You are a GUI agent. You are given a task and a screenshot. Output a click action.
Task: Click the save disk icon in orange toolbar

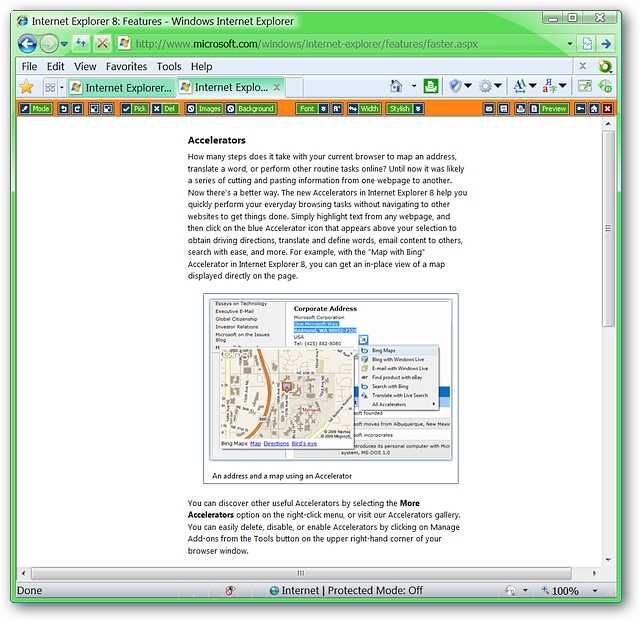click(x=504, y=109)
